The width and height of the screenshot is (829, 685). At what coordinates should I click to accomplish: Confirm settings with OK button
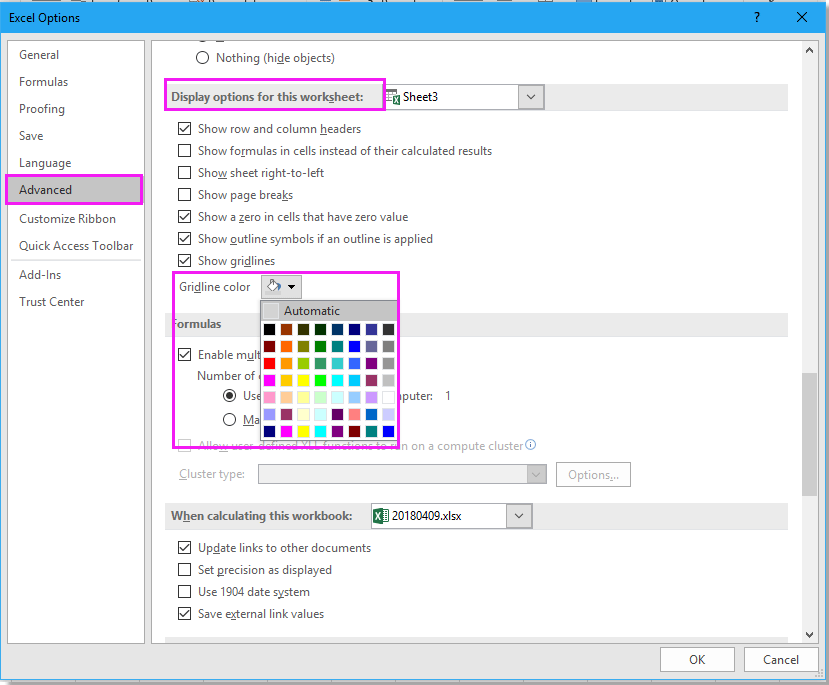click(x=697, y=659)
